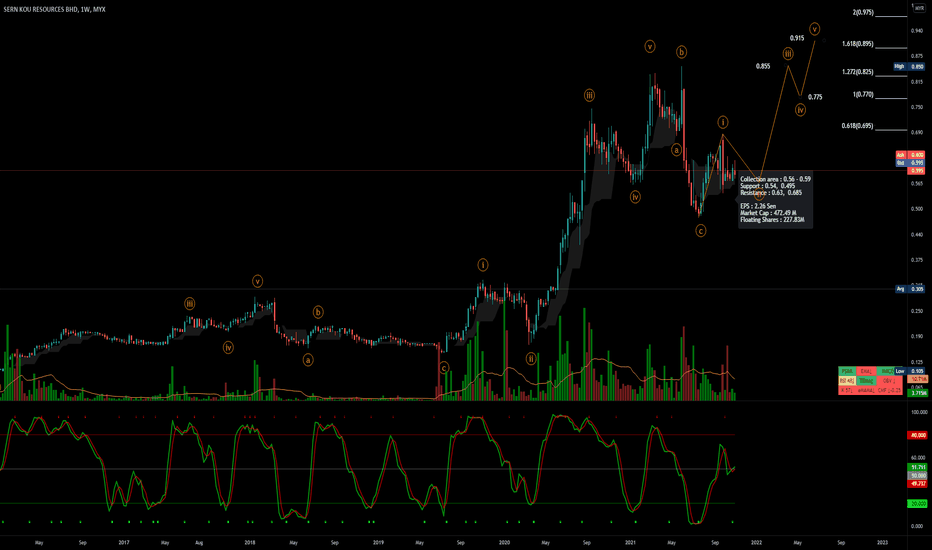Click 2023 on the time axis
This screenshot has width=932, height=550.
tap(883, 542)
